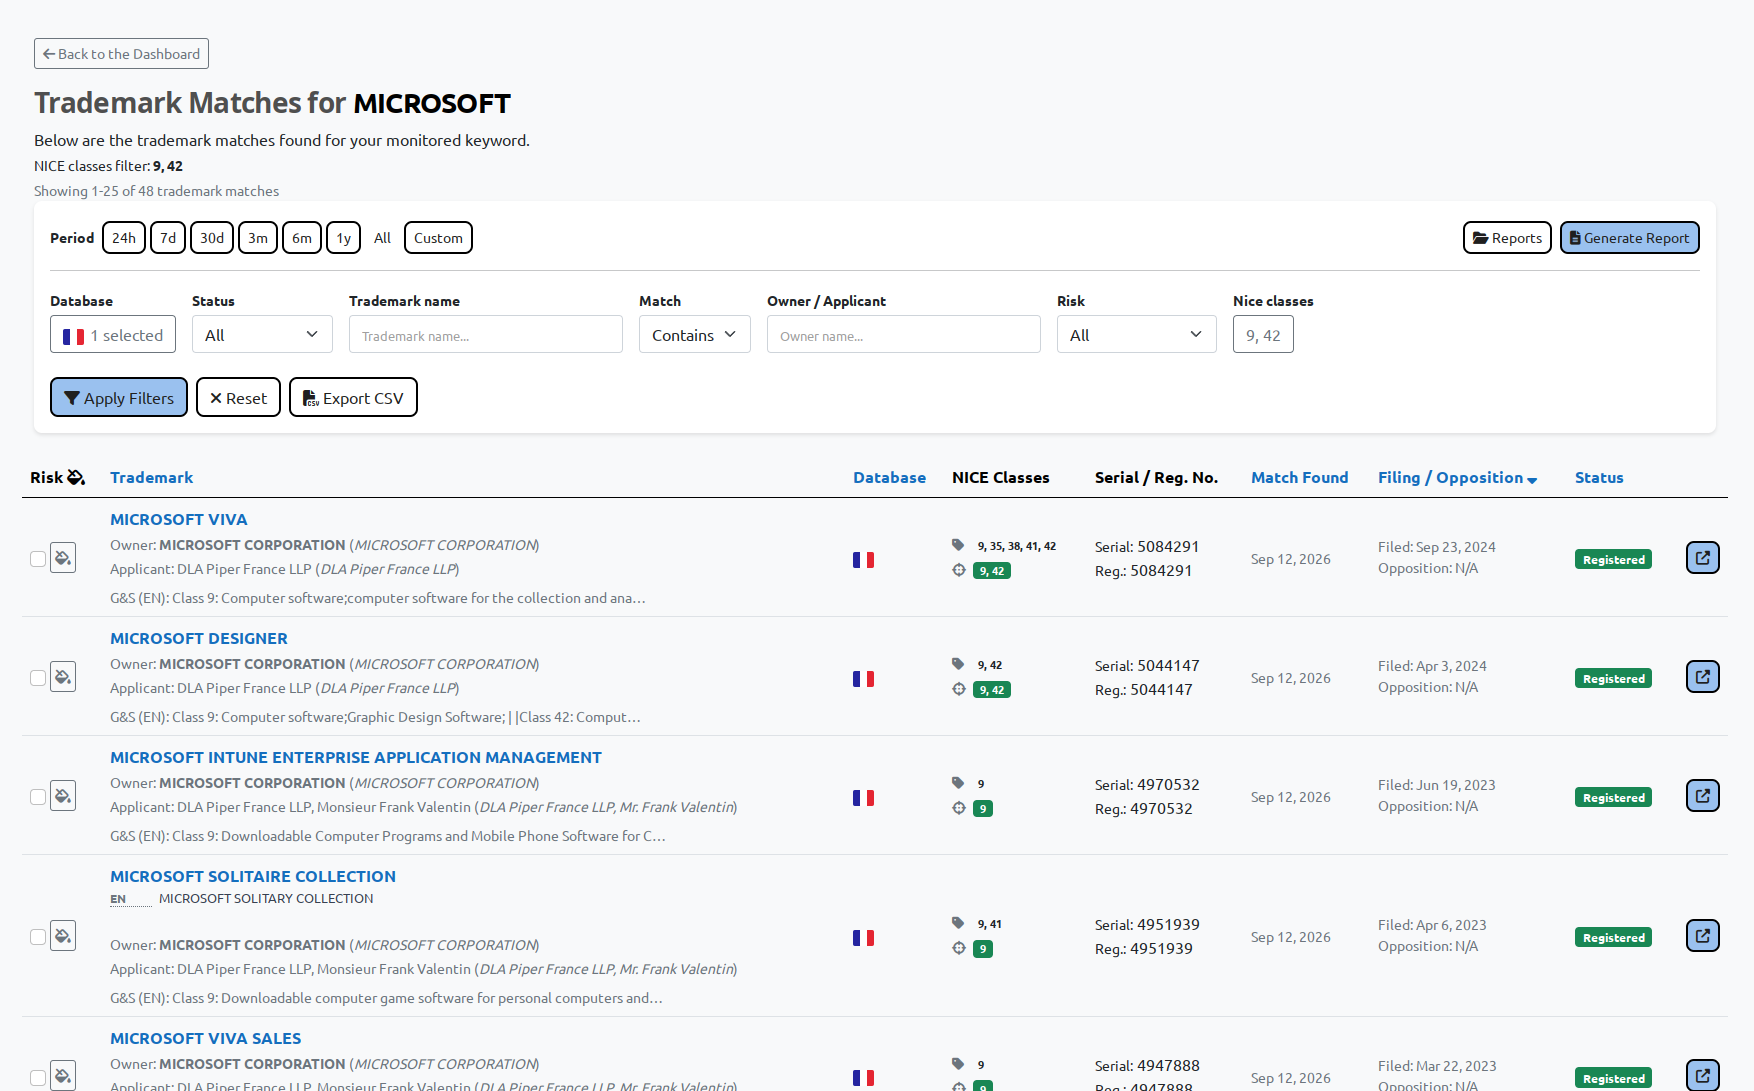This screenshot has height=1091, width=1754.
Task: Open MICROSOFT VIVA SALES trademark link
Action: tap(206, 1038)
